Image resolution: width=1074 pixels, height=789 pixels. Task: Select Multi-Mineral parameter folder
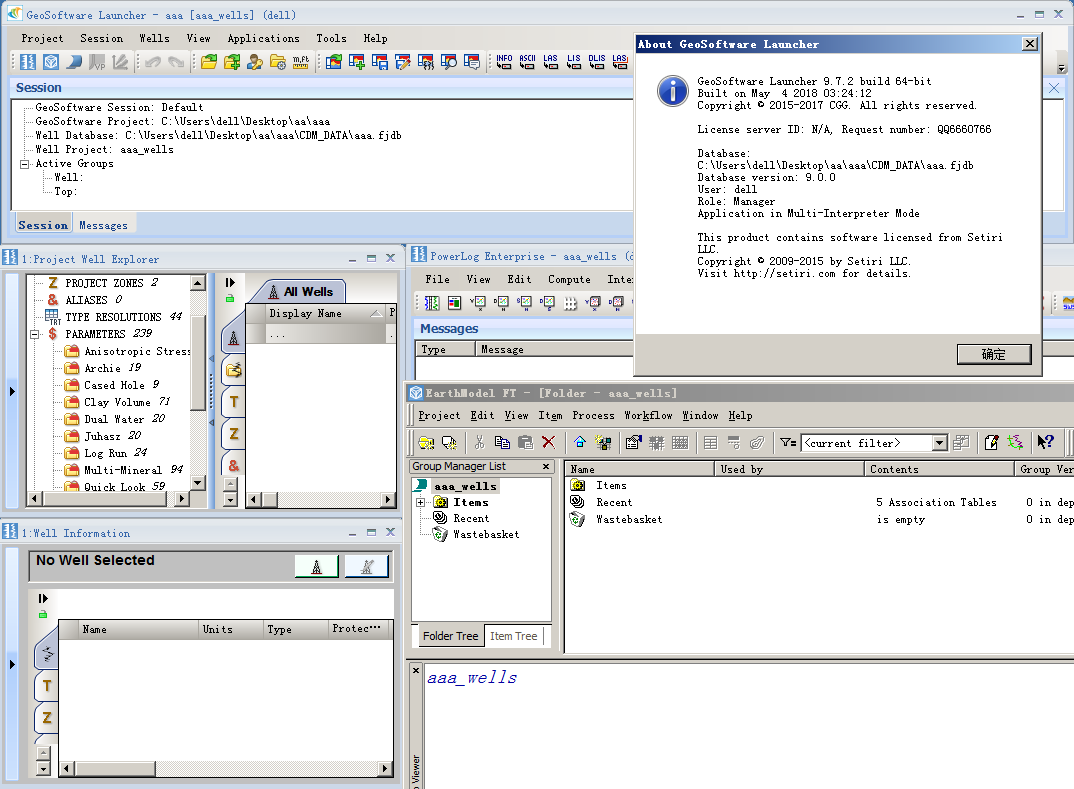(x=123, y=470)
